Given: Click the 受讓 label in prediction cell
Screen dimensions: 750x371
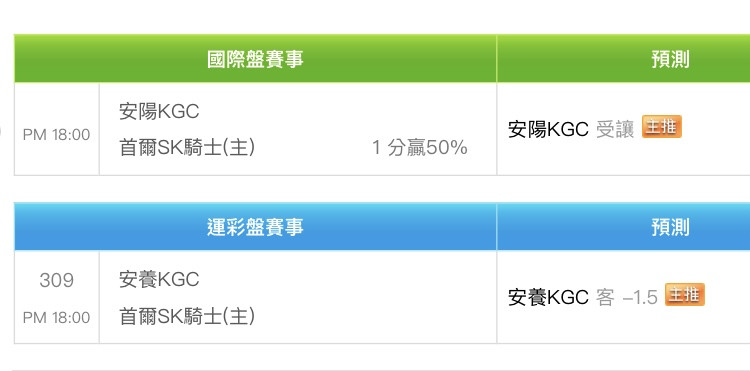Looking at the screenshot, I should click(x=615, y=129).
